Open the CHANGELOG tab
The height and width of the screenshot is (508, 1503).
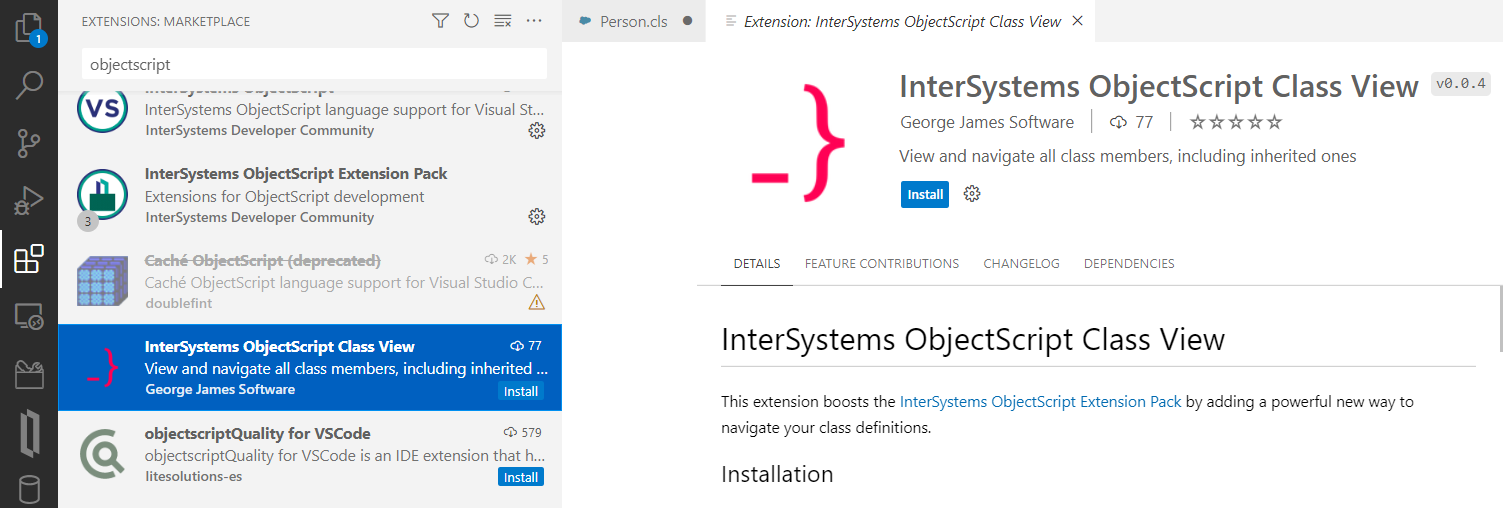1021,264
